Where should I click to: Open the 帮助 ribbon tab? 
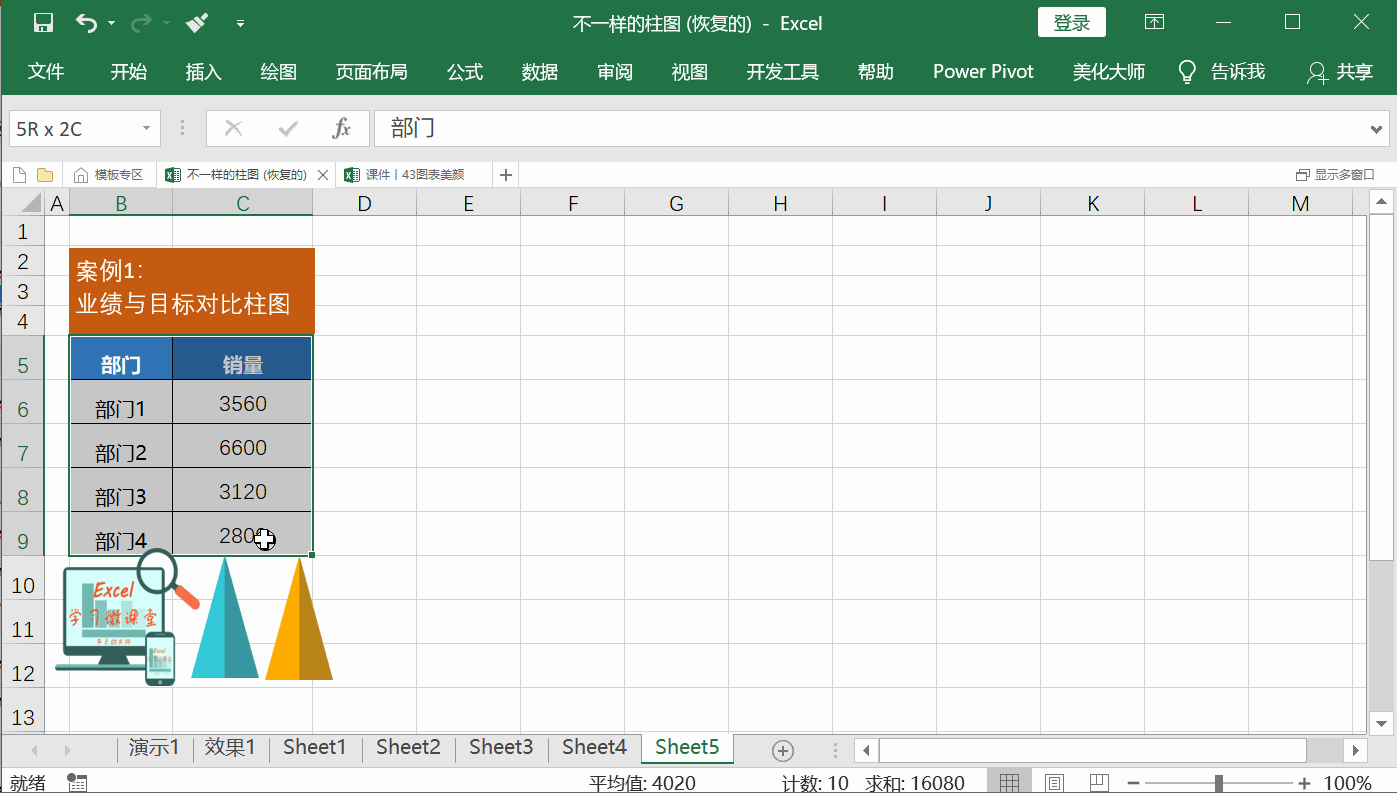tap(875, 72)
